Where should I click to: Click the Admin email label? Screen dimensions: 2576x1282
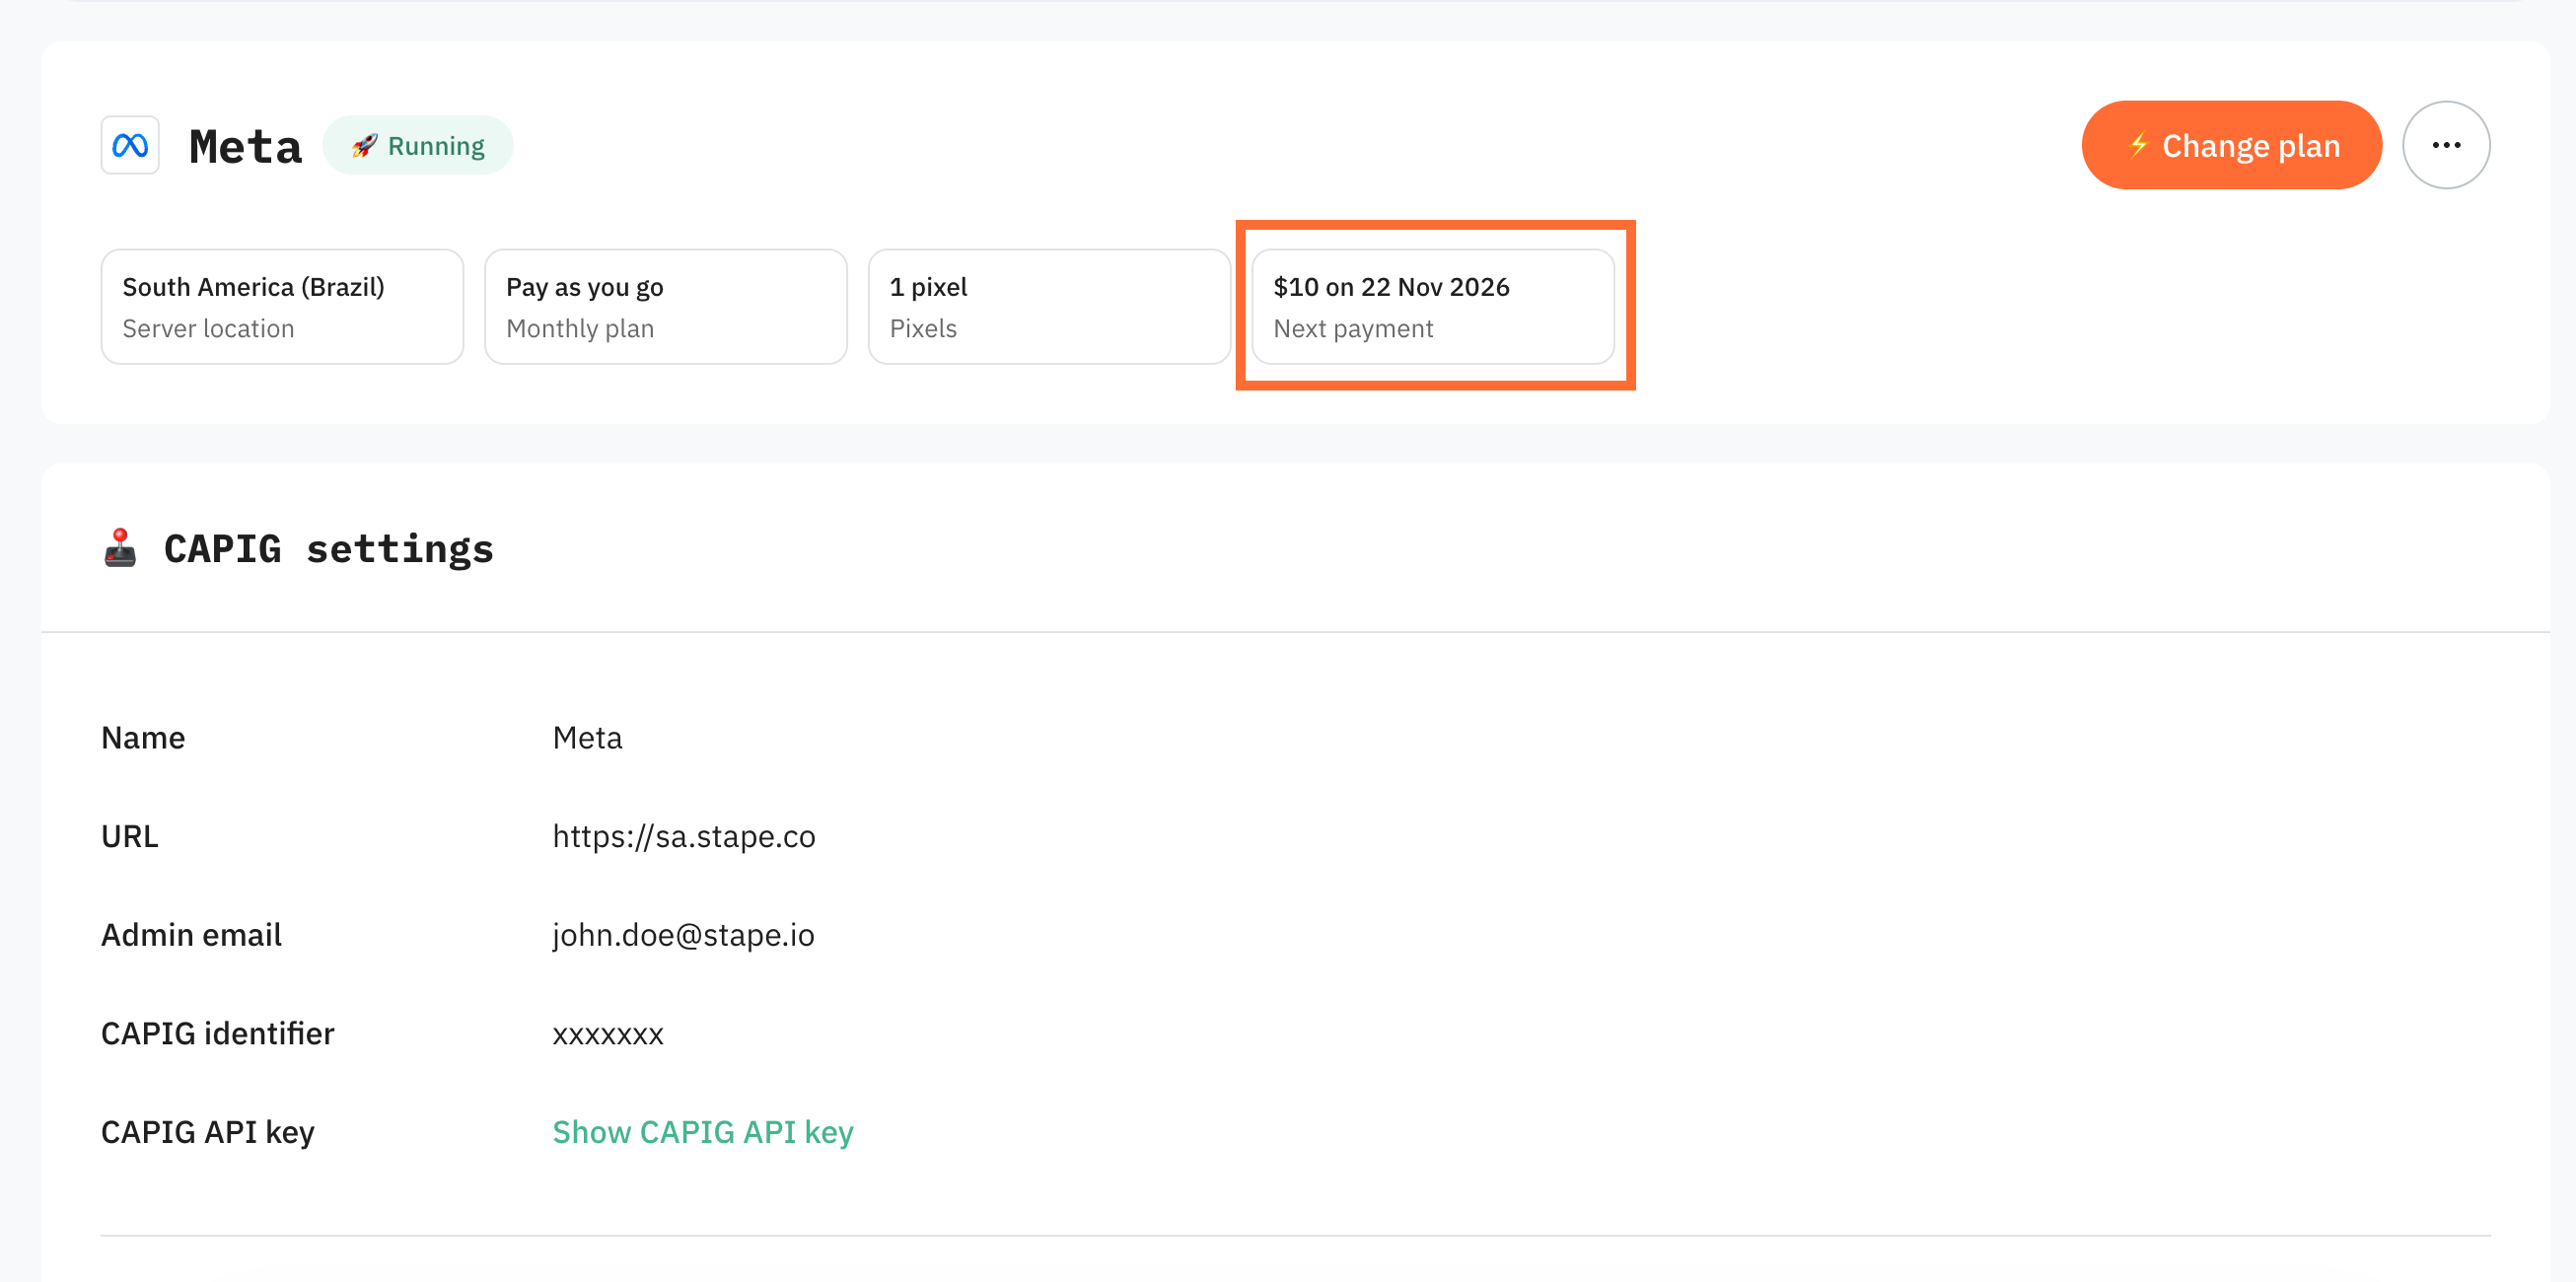[191, 934]
